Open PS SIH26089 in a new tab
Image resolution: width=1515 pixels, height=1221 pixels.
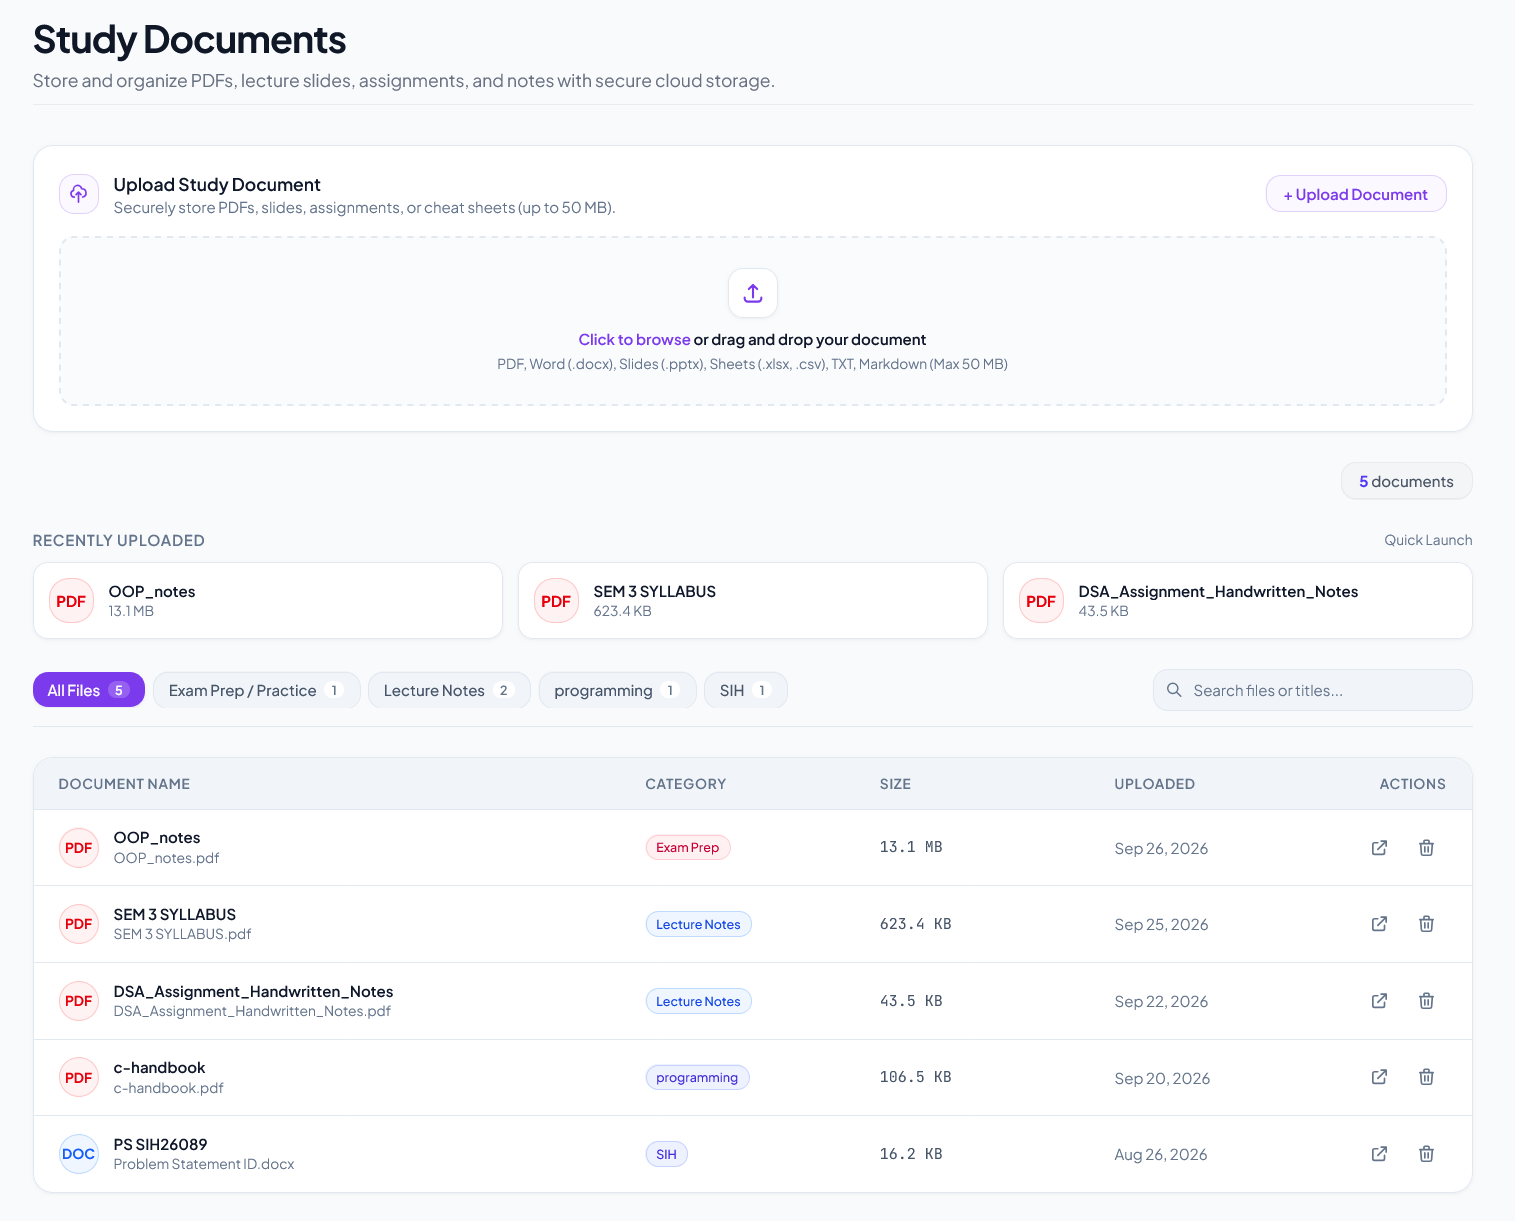coord(1379,1154)
